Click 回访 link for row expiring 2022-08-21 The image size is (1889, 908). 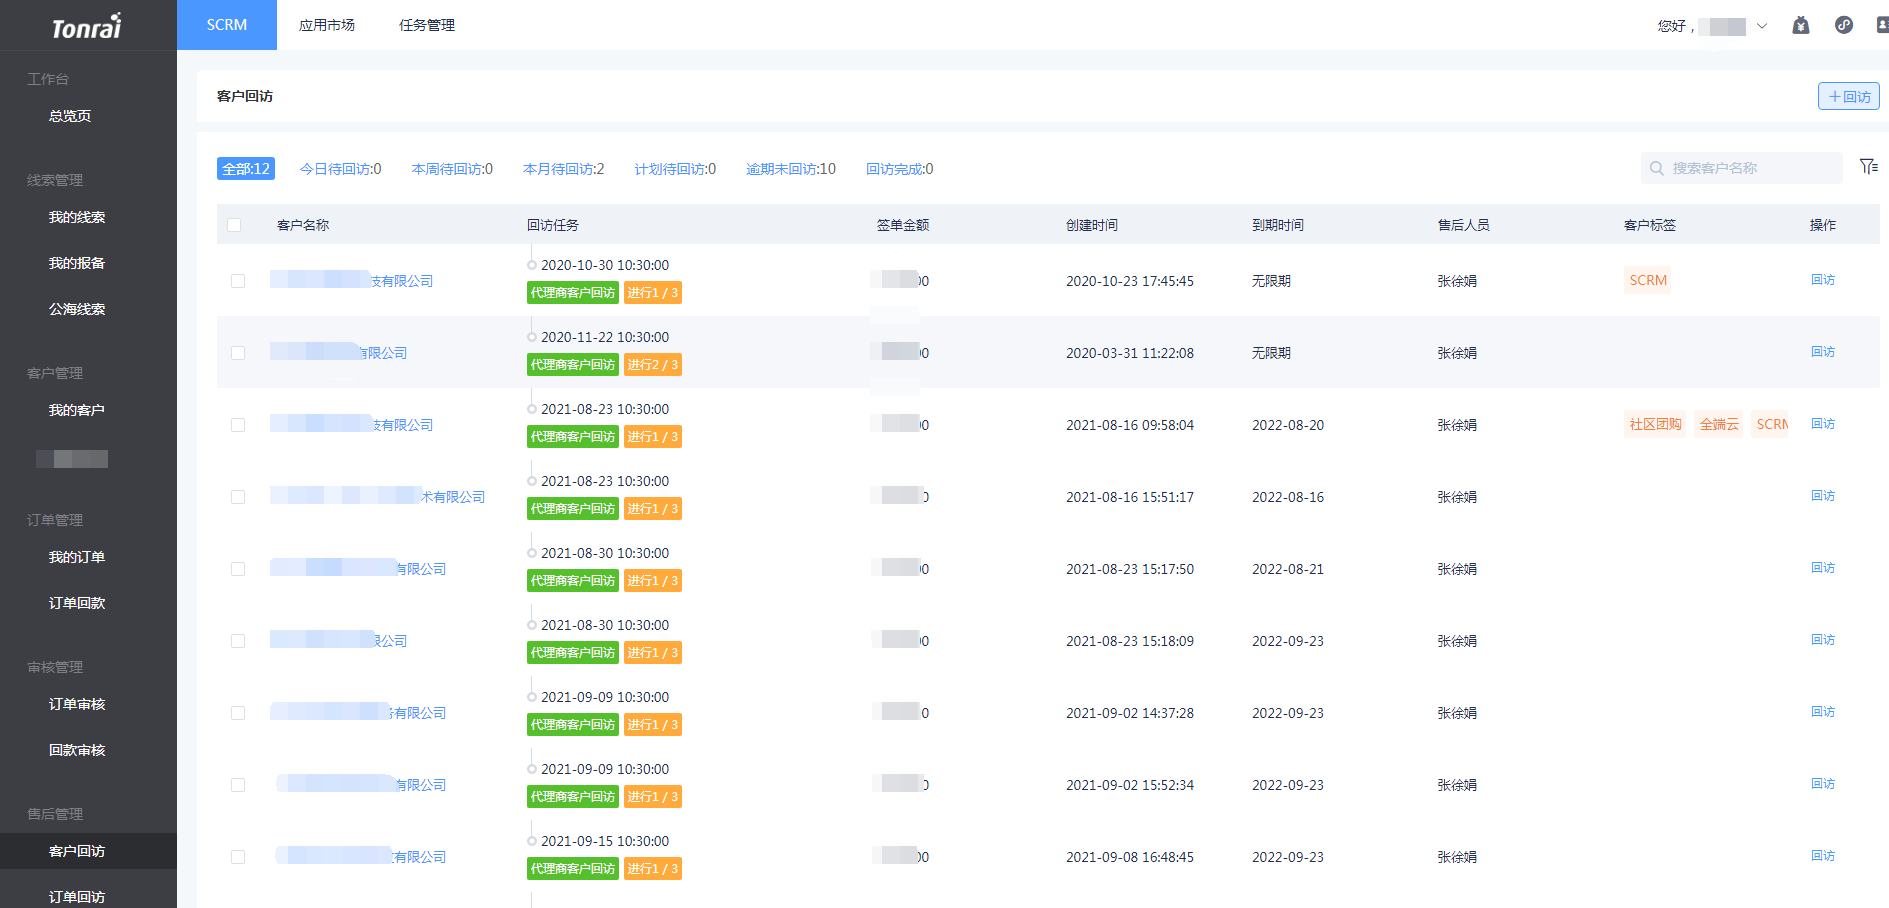click(x=1823, y=568)
